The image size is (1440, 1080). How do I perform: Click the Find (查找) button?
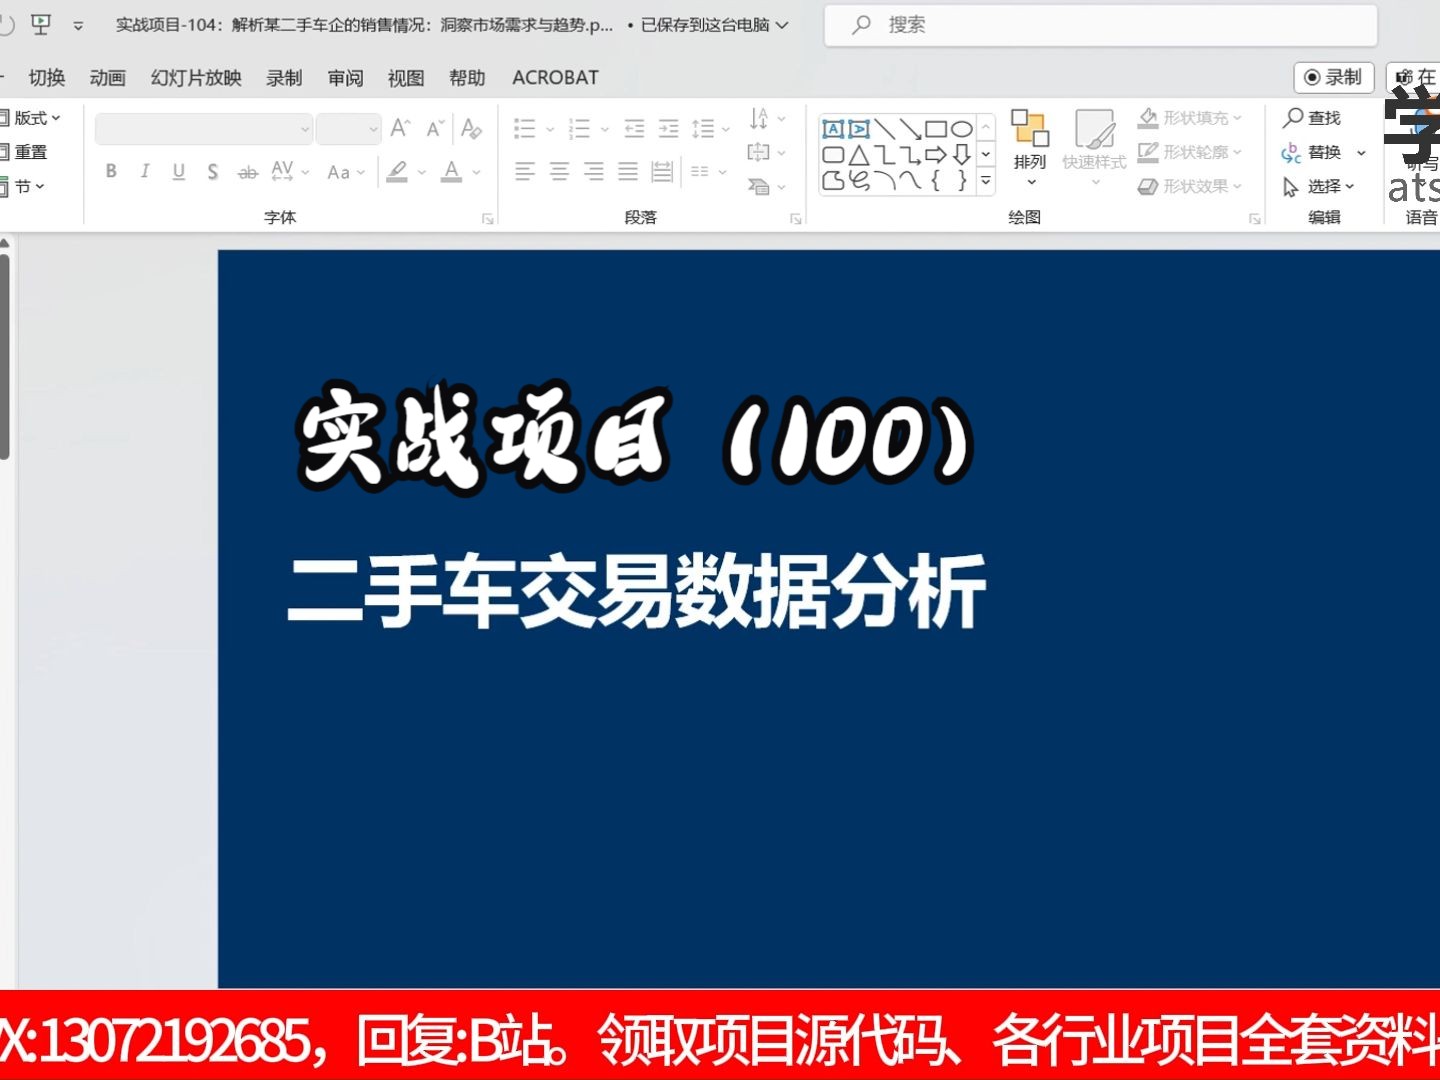1312,118
